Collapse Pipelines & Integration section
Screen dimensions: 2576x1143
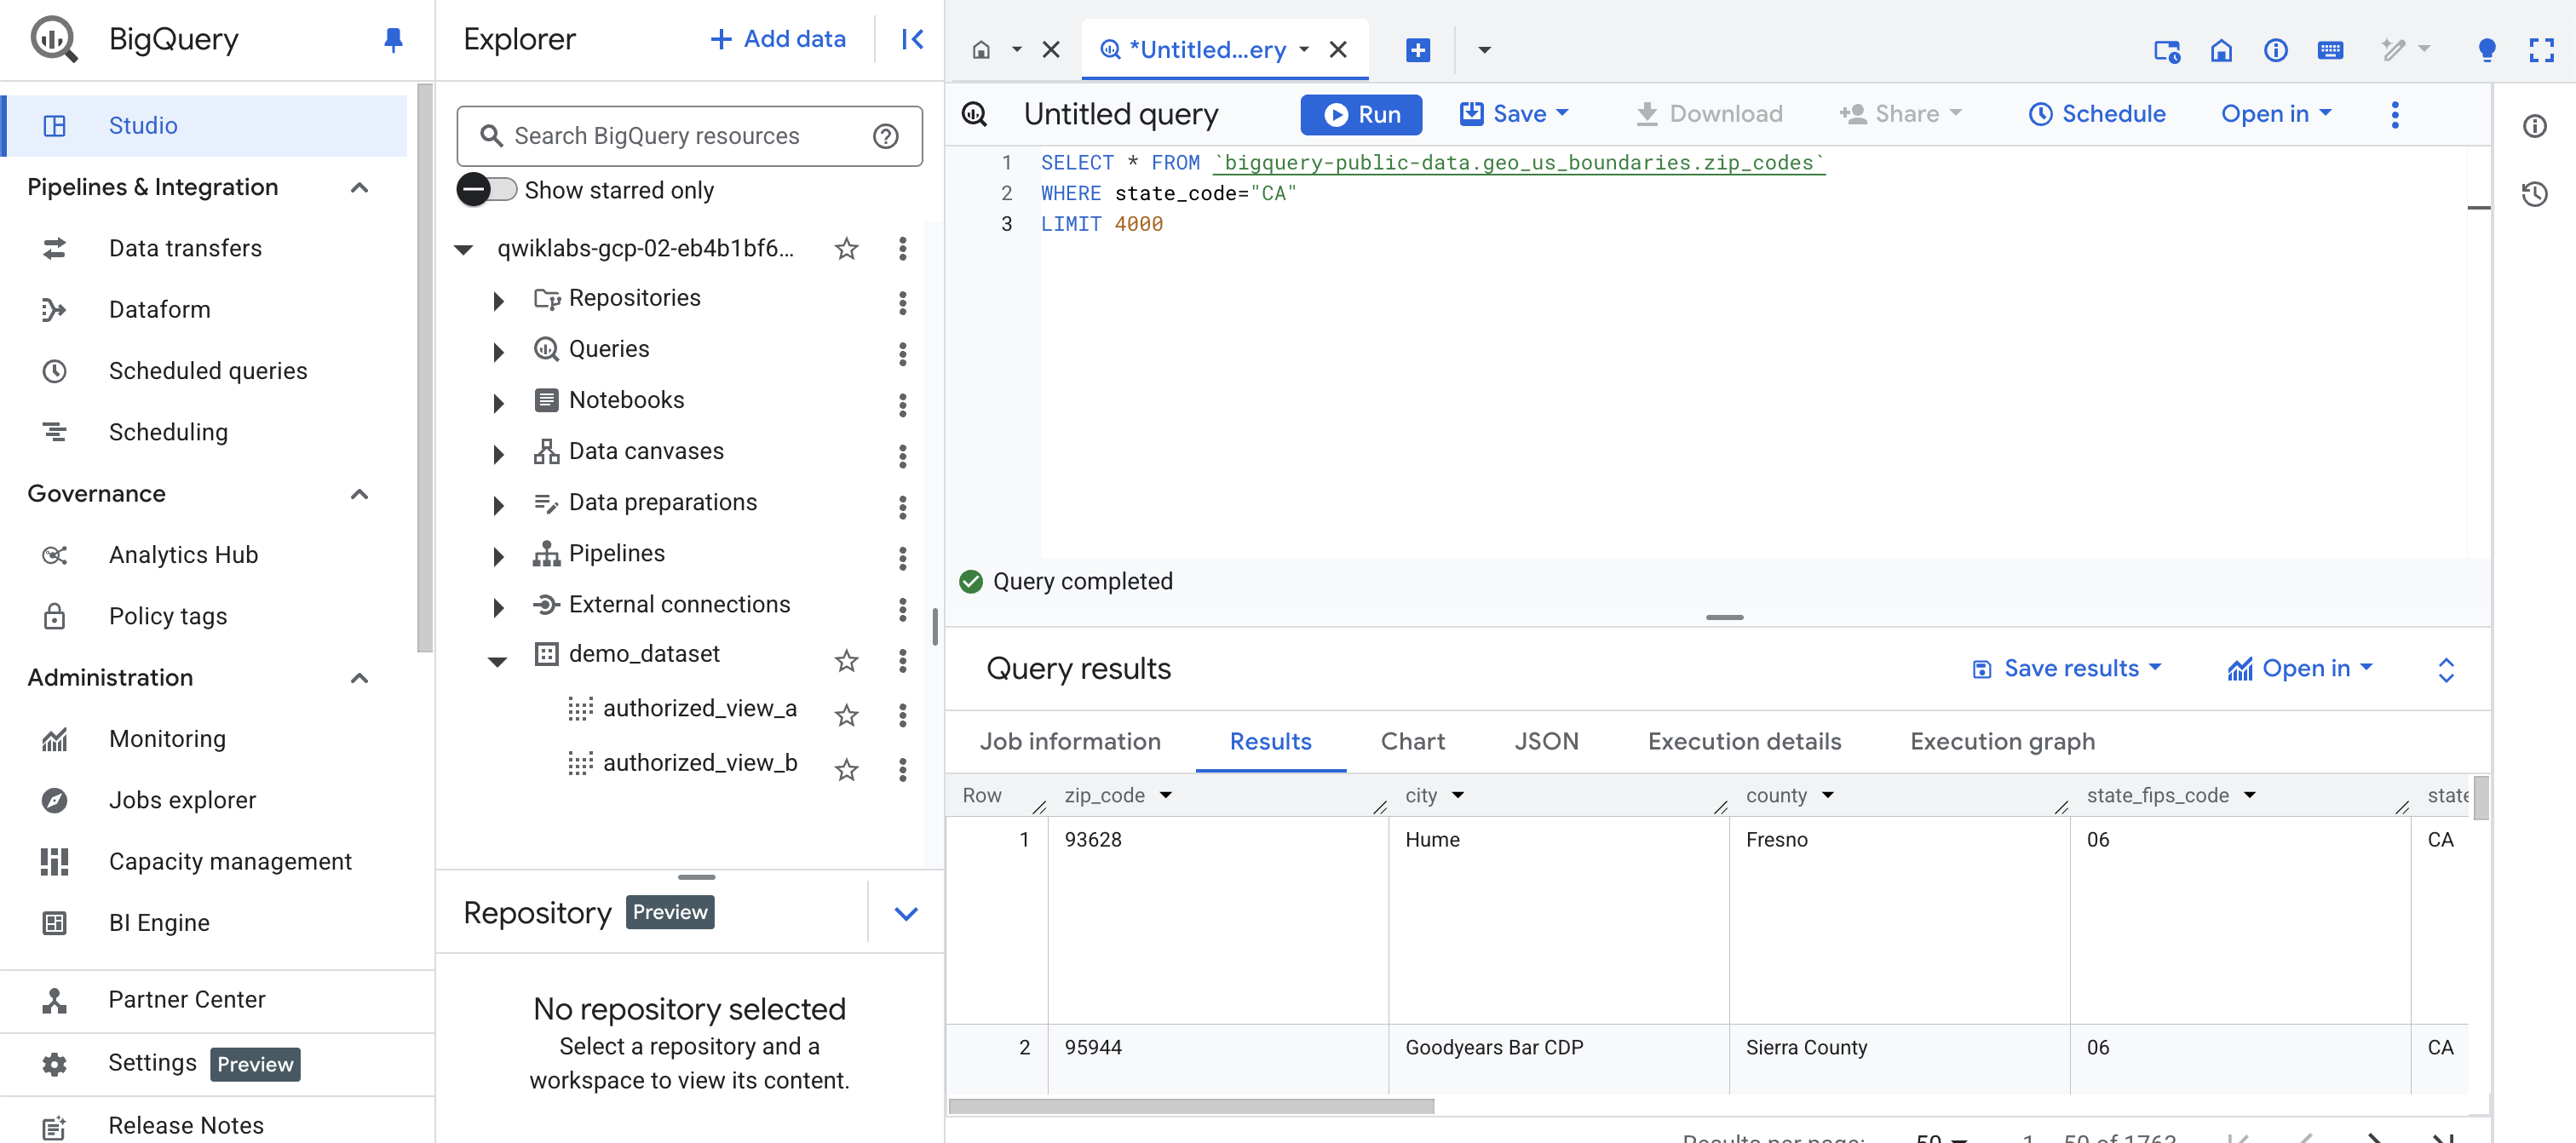pos(360,187)
